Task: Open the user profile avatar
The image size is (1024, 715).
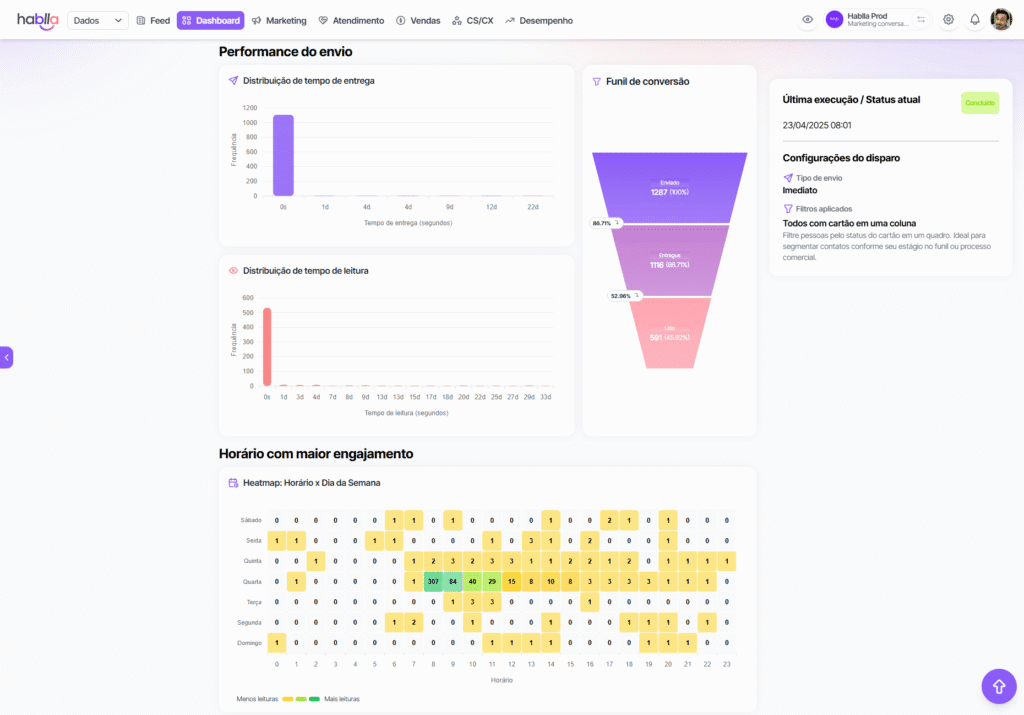Action: [1001, 20]
